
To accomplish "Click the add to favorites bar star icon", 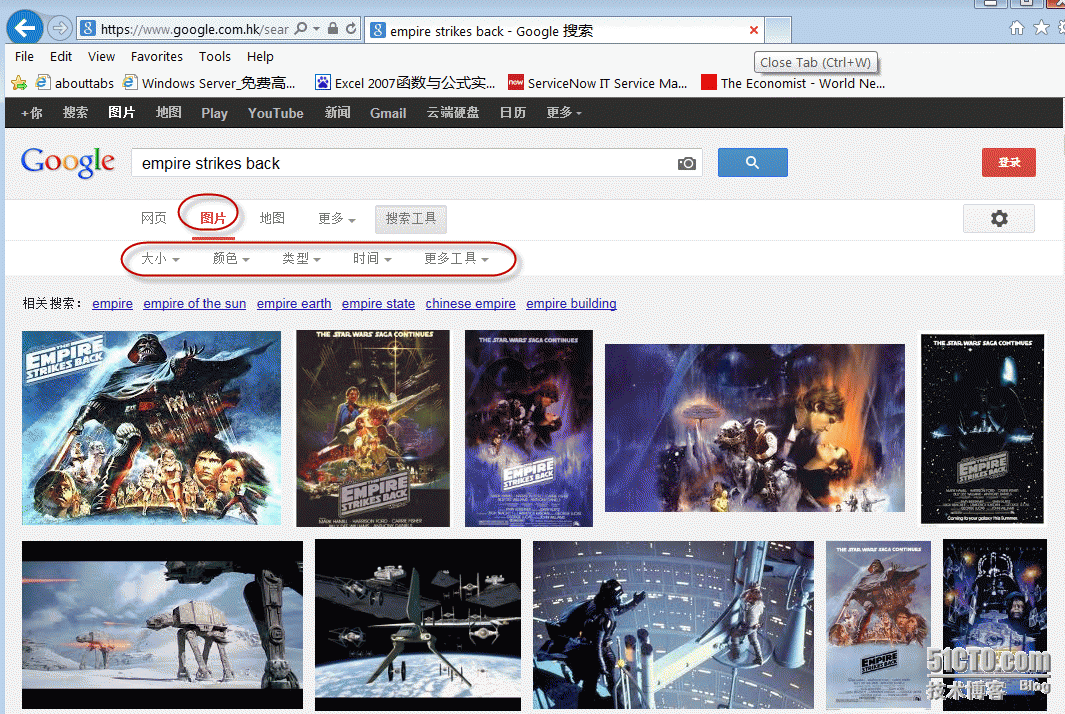I will [19, 83].
